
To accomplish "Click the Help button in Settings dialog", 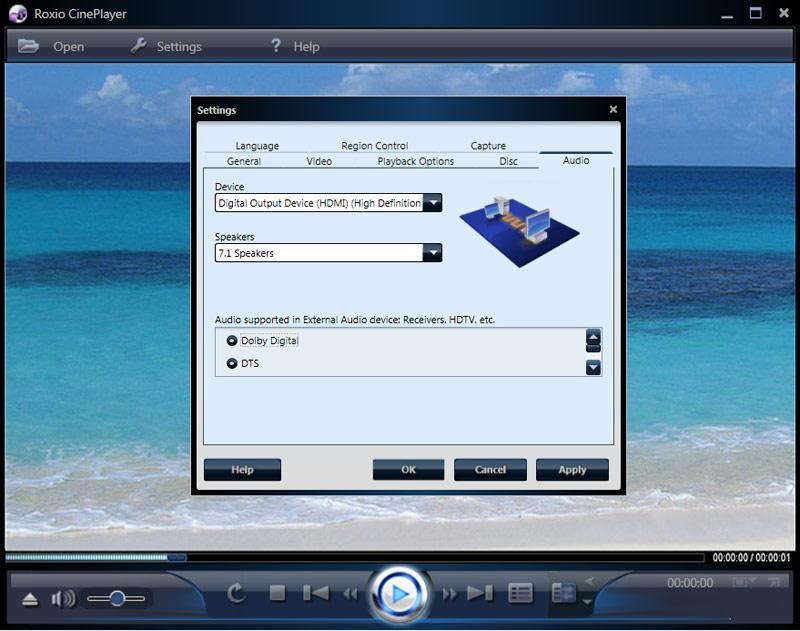I will (x=242, y=469).
